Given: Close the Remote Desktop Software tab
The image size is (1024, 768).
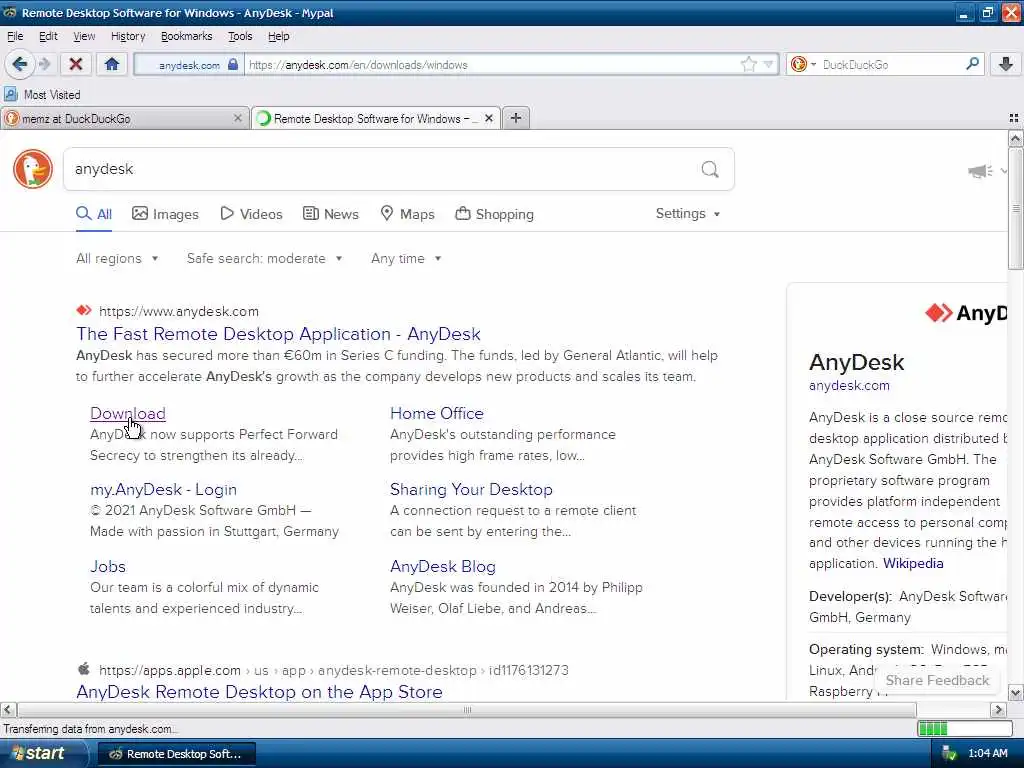Looking at the screenshot, I should click(x=488, y=118).
